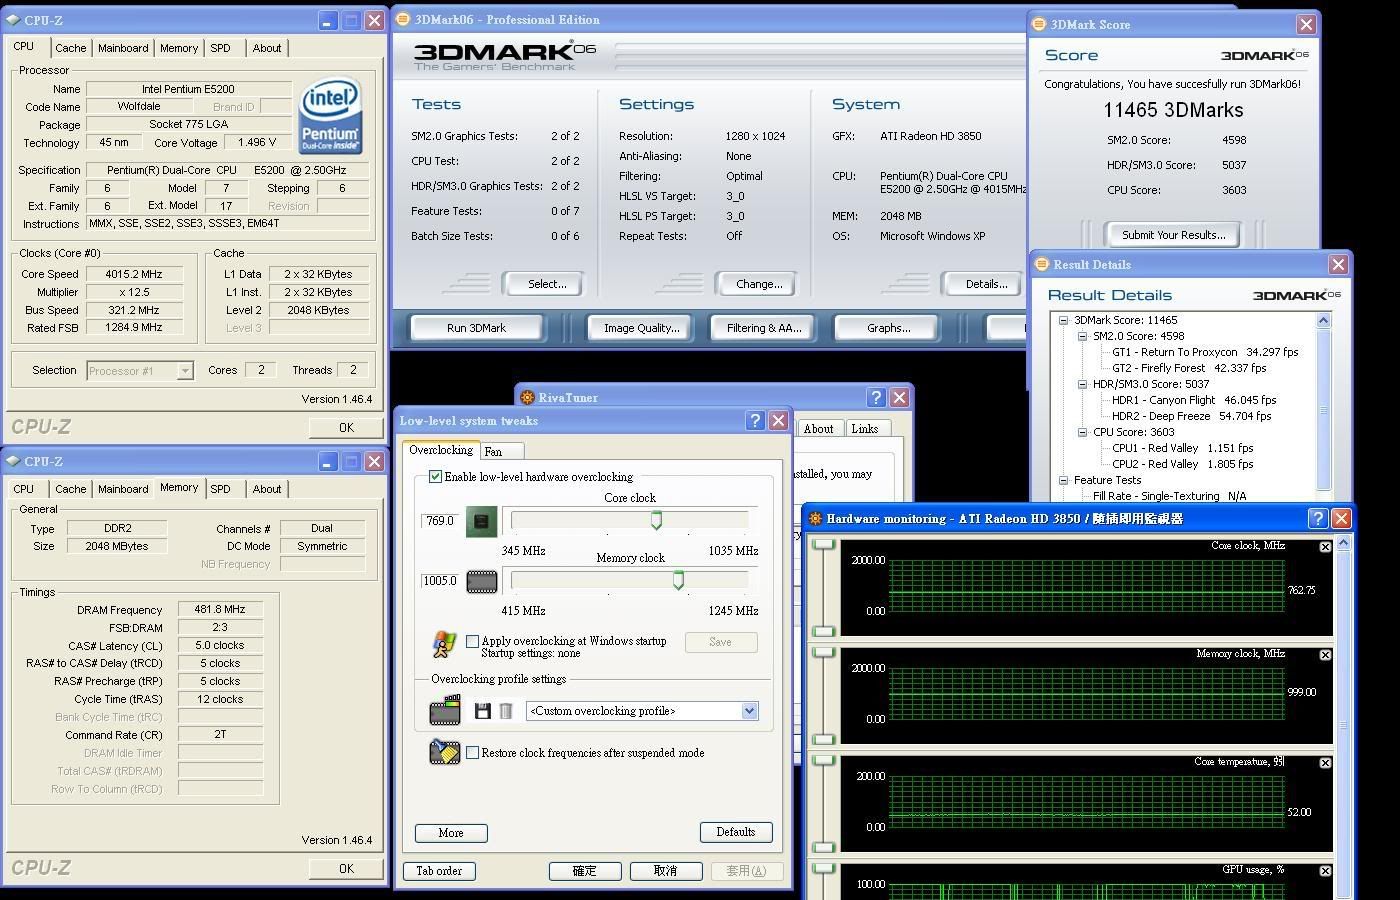Open the Caches tab in lower CPU-Z window
This screenshot has width=1400, height=900.
(70, 489)
